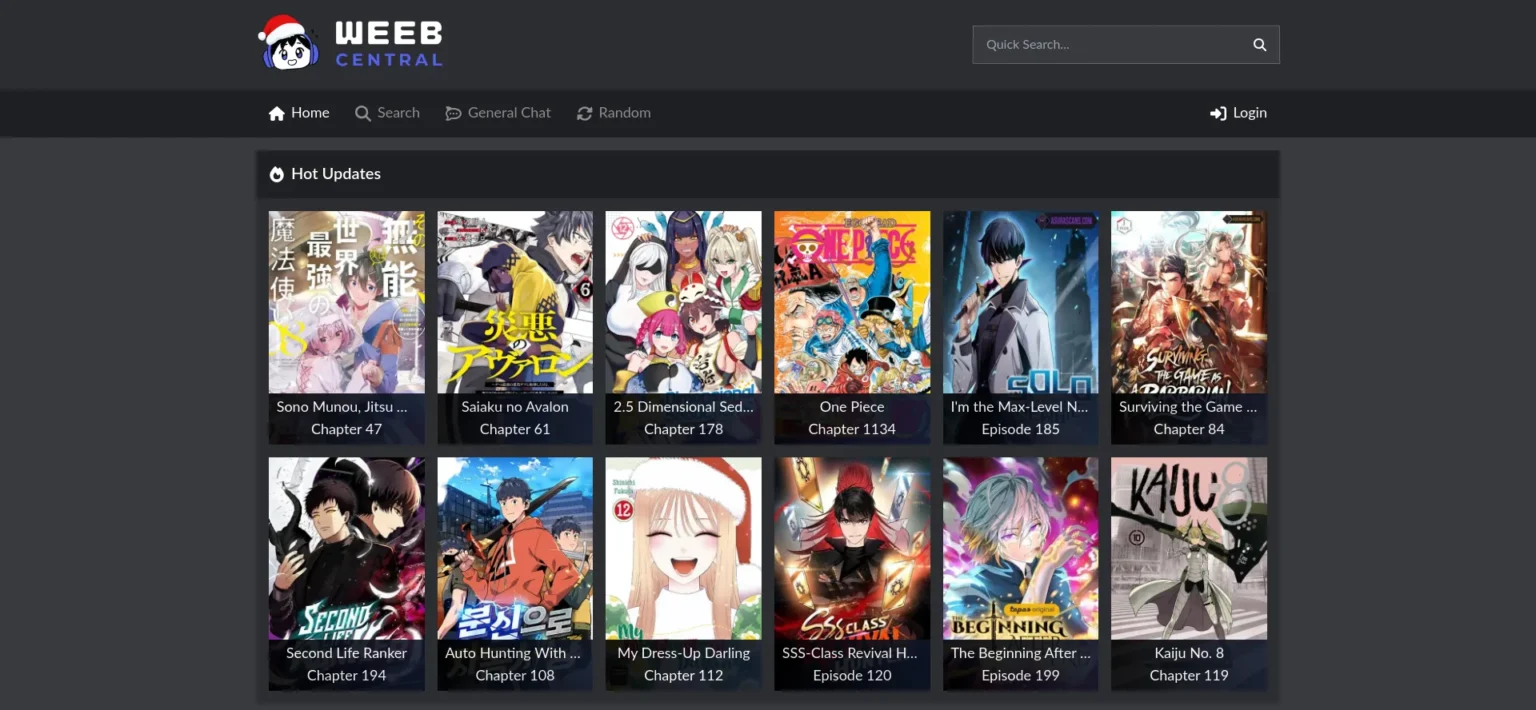Click the 'Chapter 84' label
Screen dimensions: 1536x710
(x=1189, y=429)
